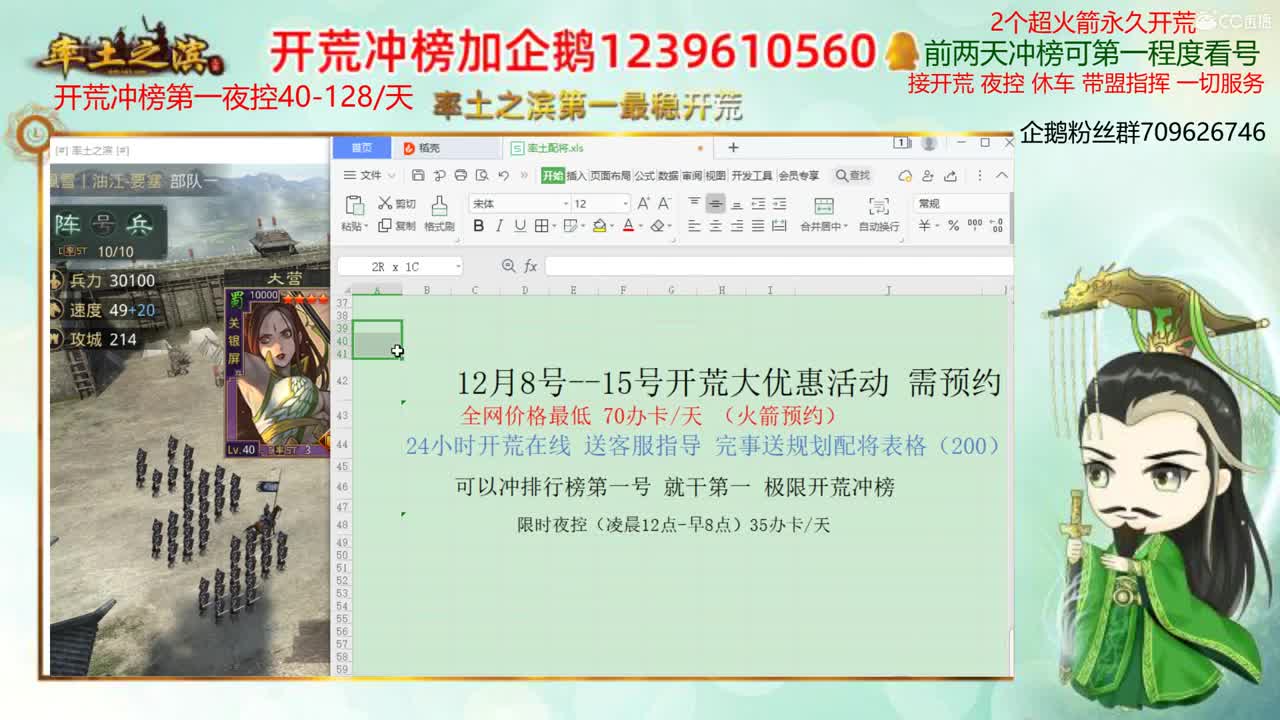Screen dimensions: 1280x720
Task: Click the collaboration person icon
Action: coord(928,176)
